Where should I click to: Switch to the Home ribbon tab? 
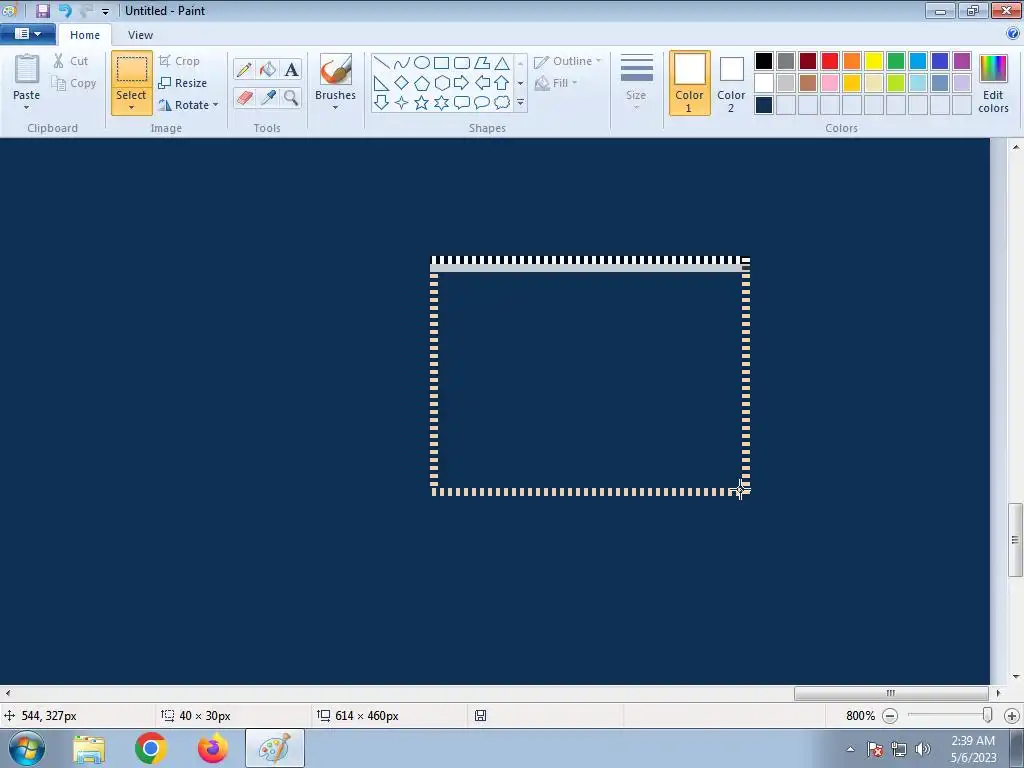[85, 35]
